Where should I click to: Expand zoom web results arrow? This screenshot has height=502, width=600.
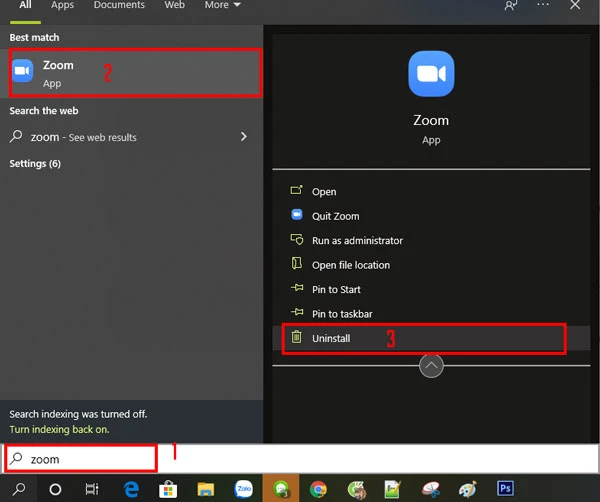[x=243, y=137]
